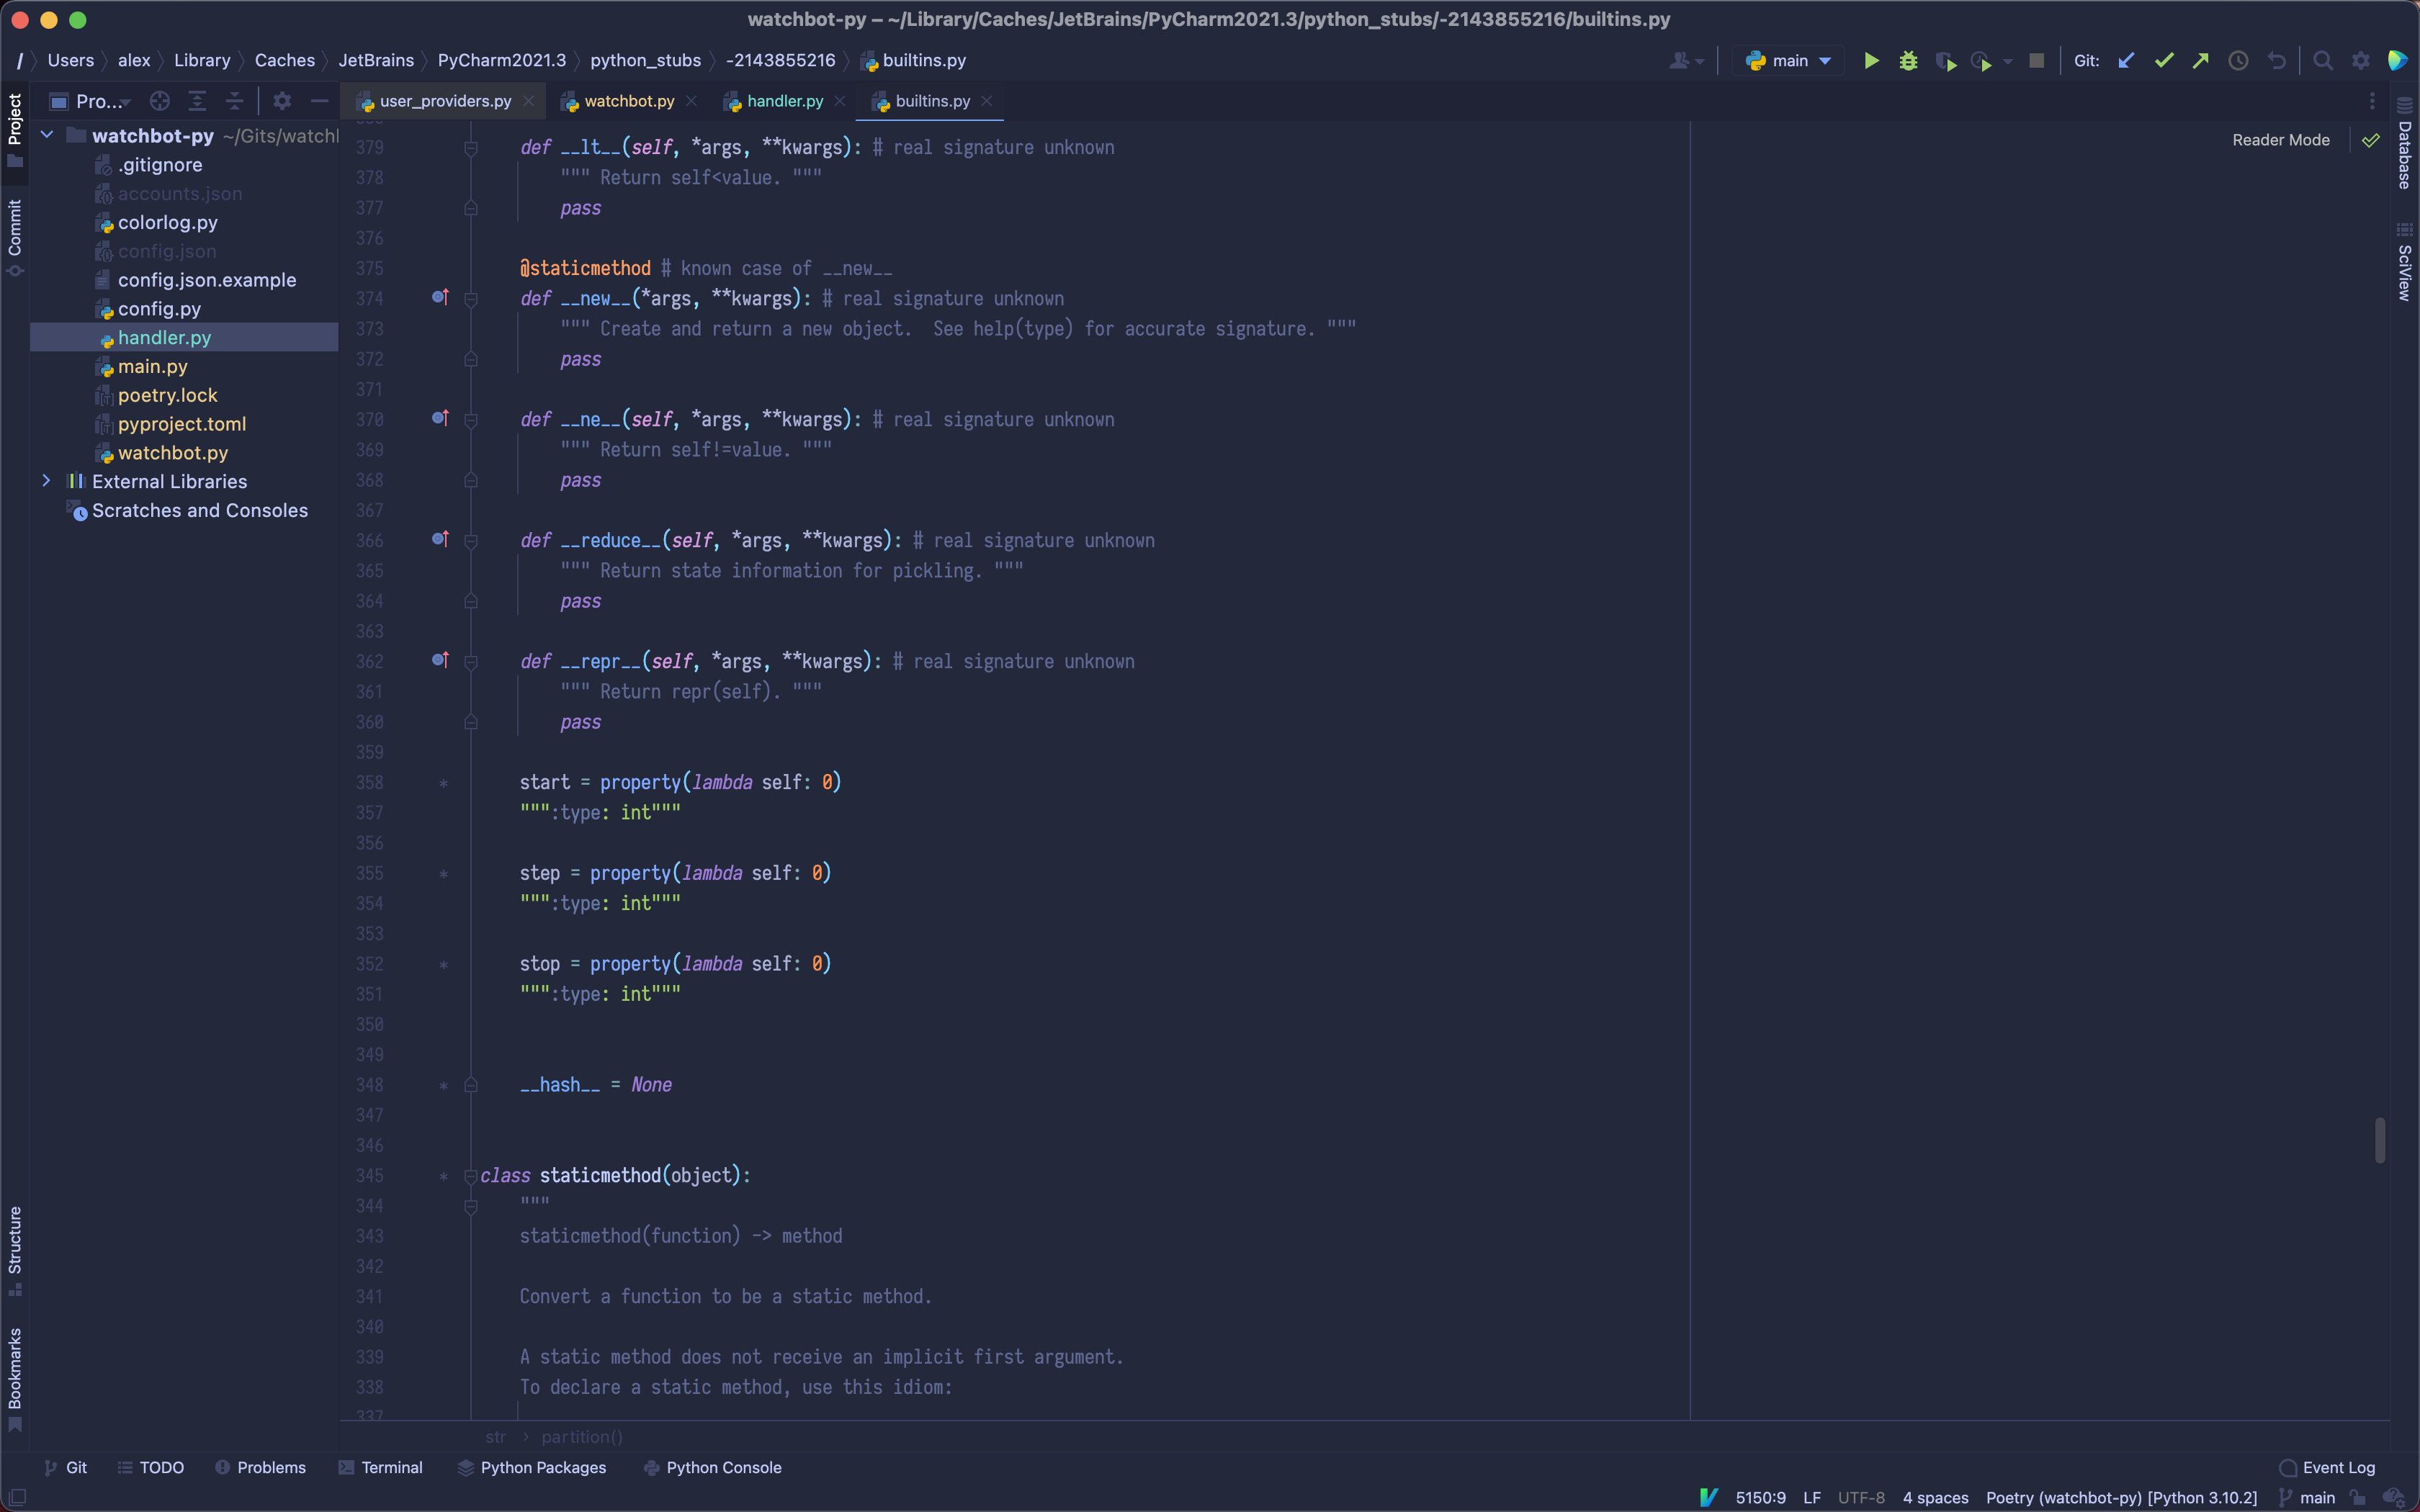Click Select Opened File target icon
2420x1512 pixels.
click(159, 101)
